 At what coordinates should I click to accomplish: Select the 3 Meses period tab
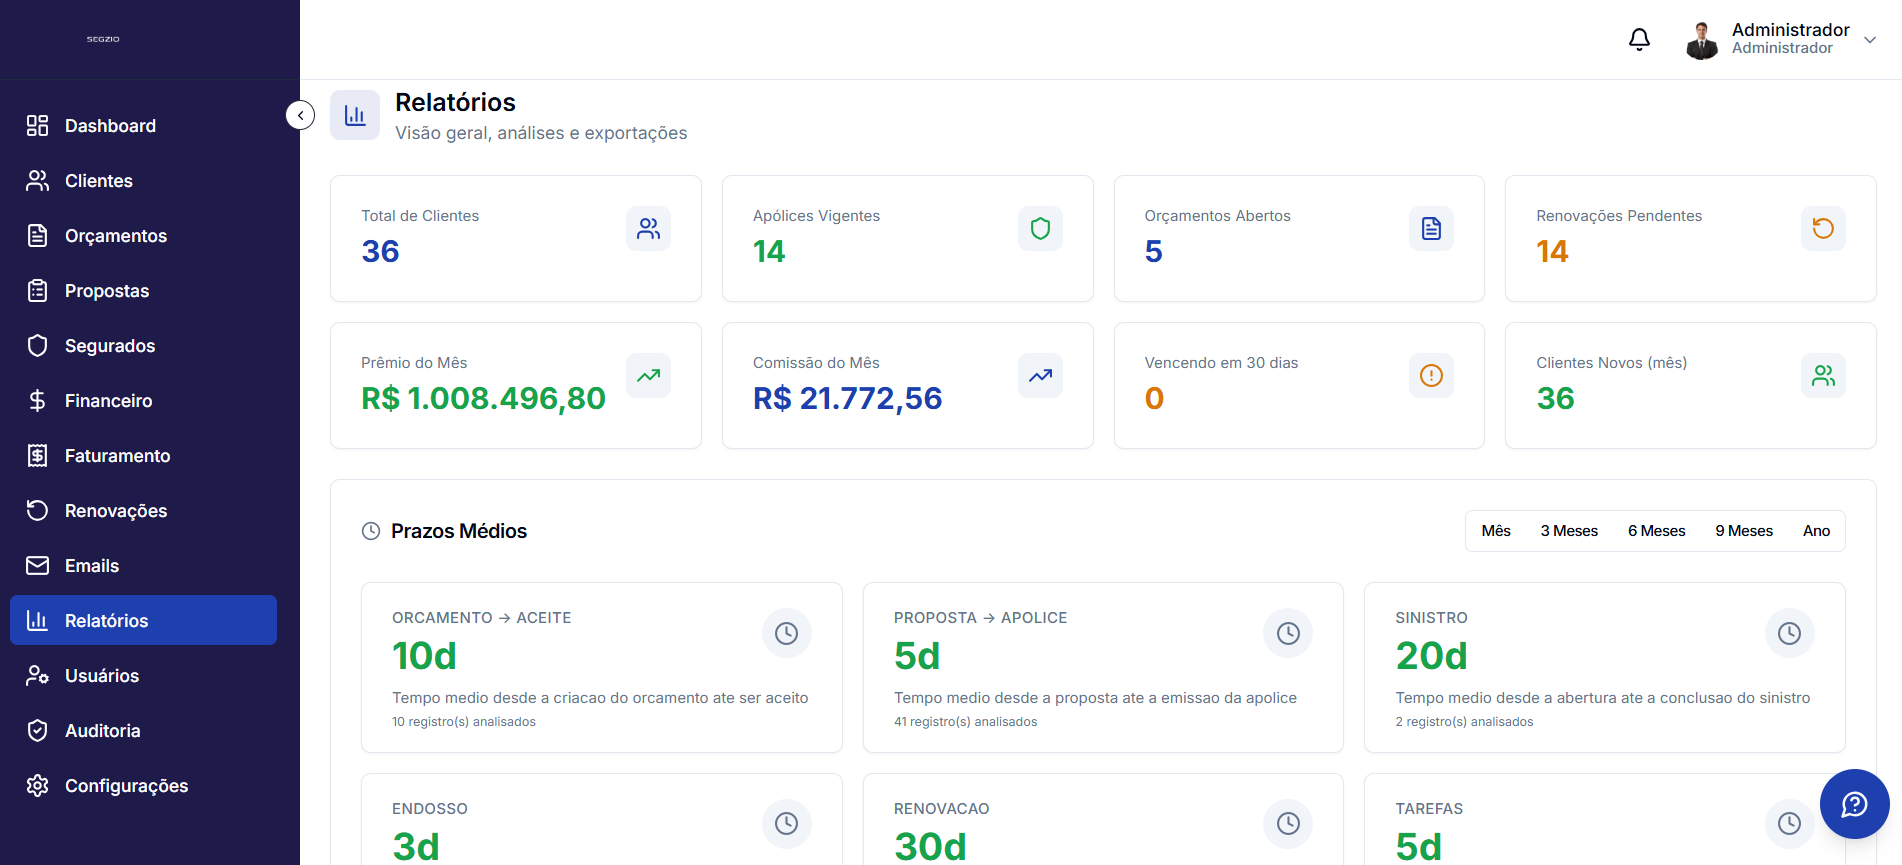pos(1569,531)
